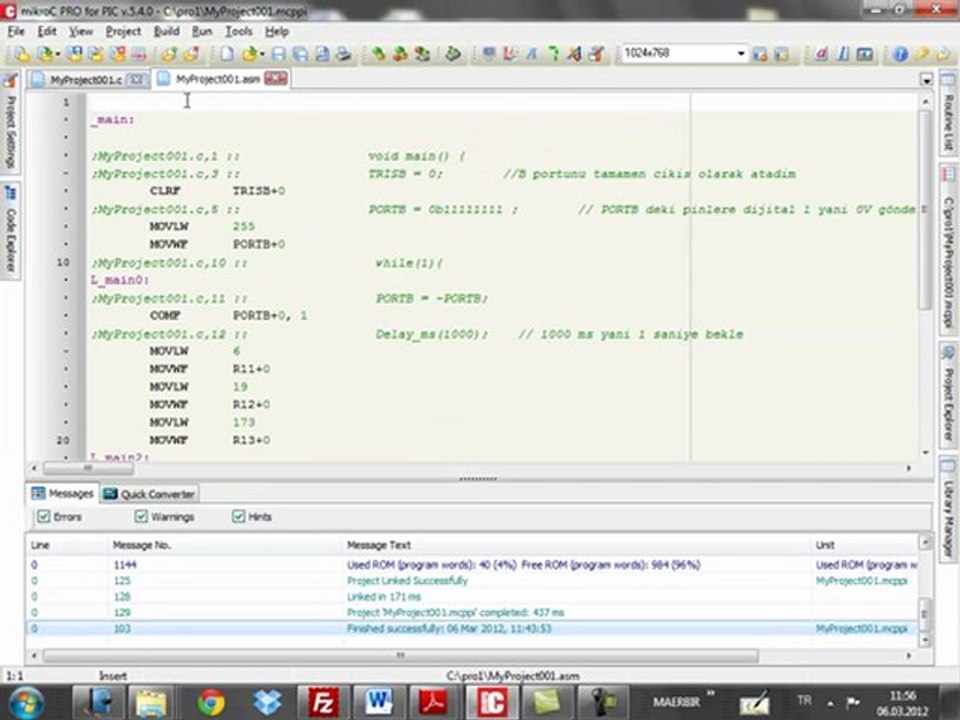Select the Messages tab

point(62,493)
